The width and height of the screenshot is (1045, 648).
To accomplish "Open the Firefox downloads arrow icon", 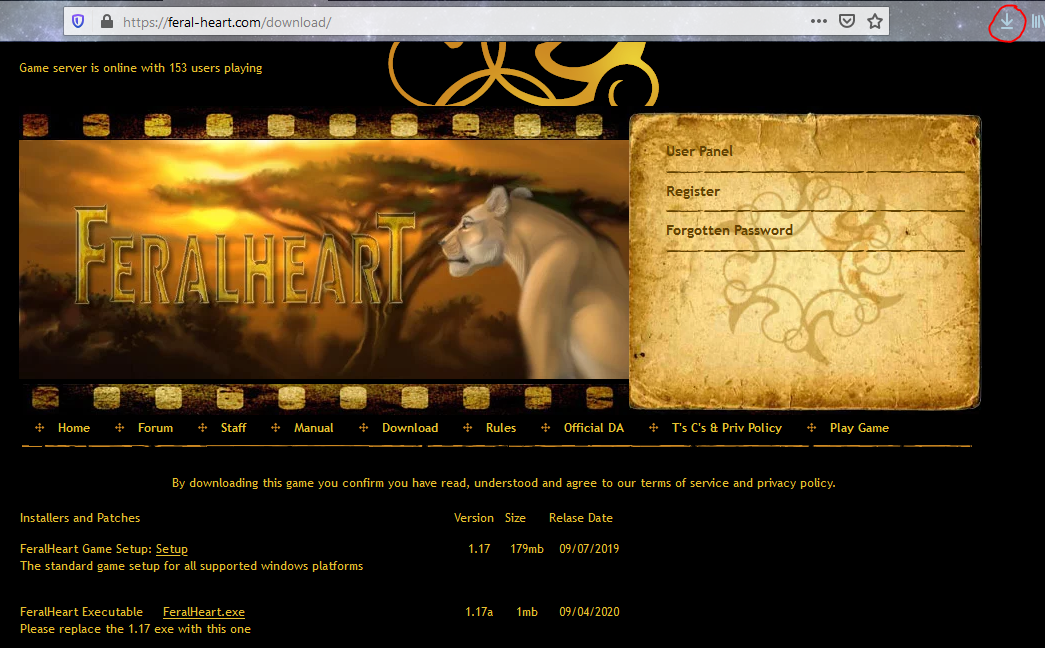I will (x=1006, y=22).
